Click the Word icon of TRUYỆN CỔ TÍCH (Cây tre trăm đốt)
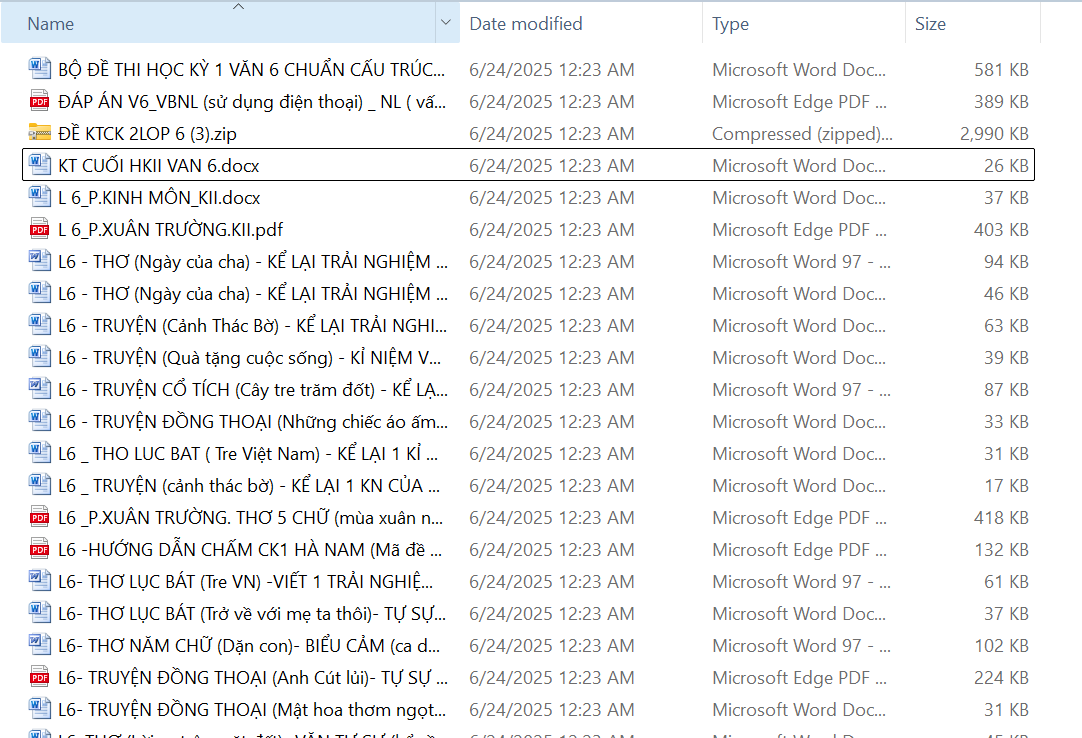 (x=39, y=389)
